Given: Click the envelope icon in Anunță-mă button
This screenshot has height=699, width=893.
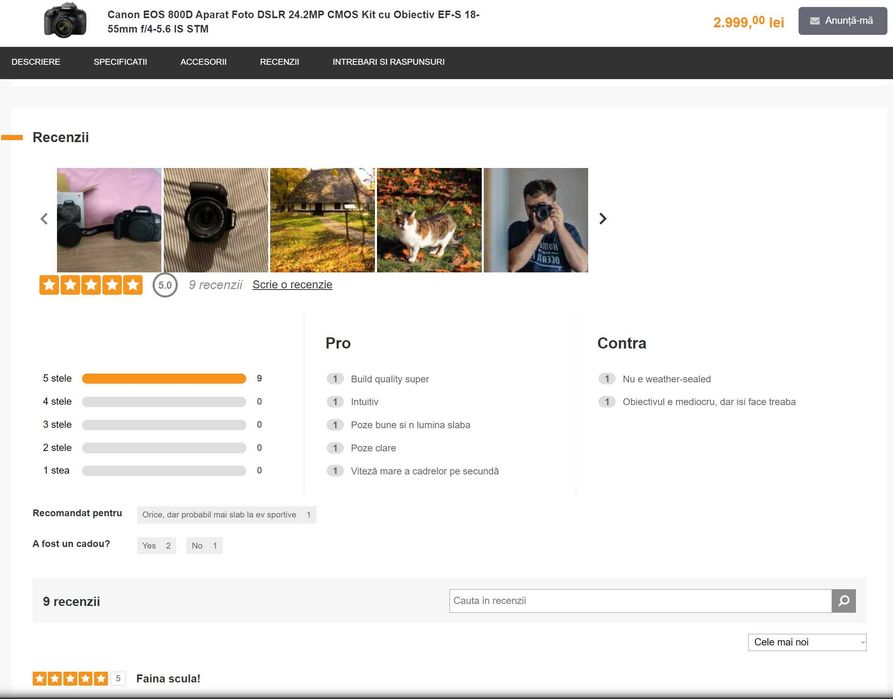Looking at the screenshot, I should pos(815,21).
